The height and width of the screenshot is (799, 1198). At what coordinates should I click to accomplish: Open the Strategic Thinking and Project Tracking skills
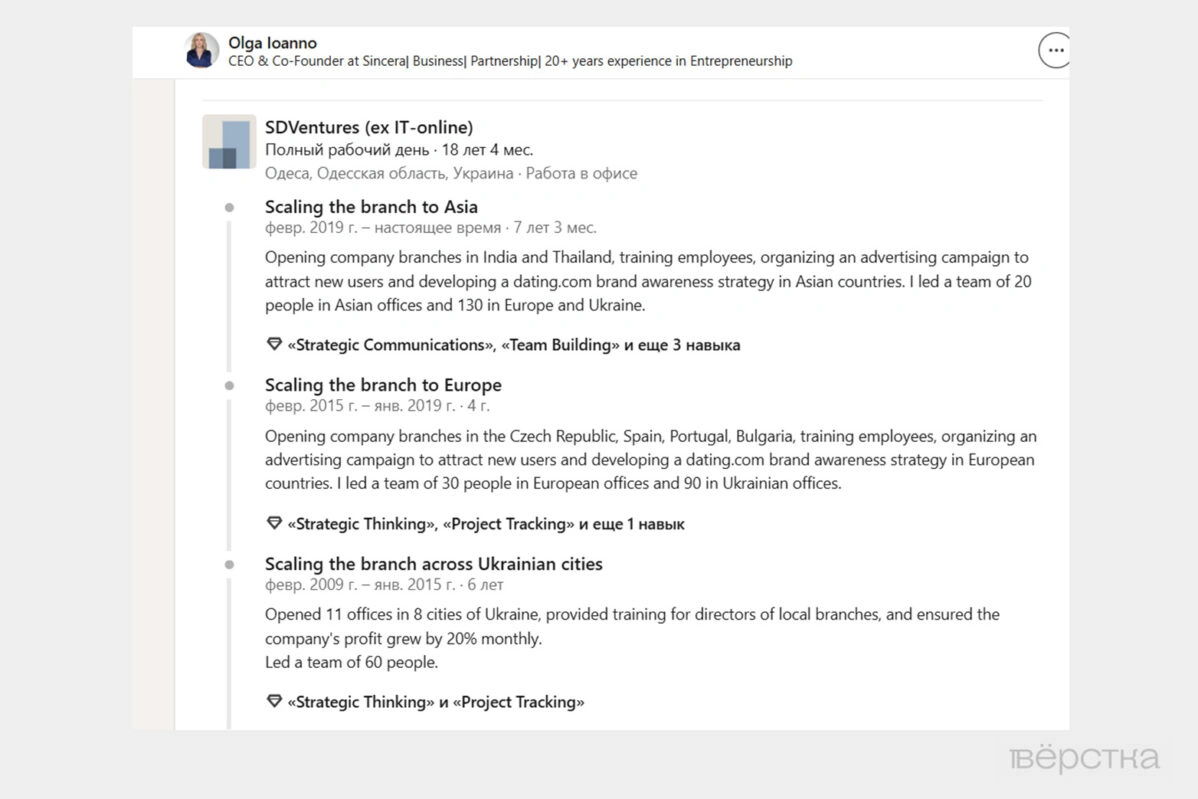tap(435, 702)
